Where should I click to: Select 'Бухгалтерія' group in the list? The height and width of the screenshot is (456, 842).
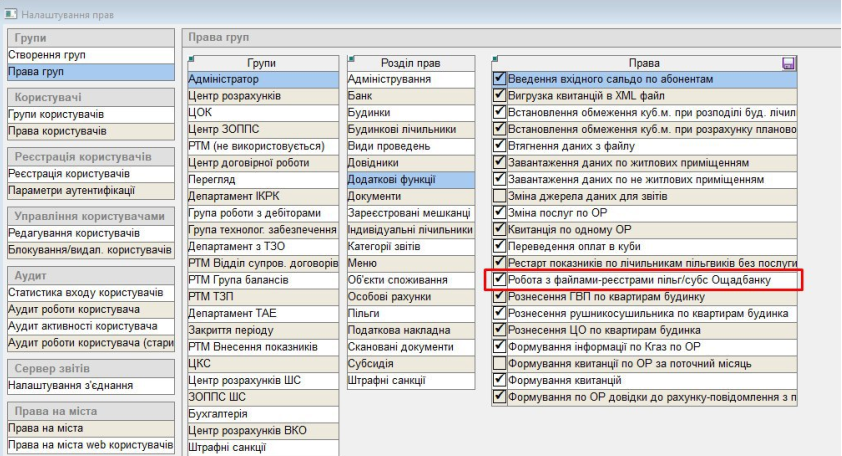pos(219,414)
